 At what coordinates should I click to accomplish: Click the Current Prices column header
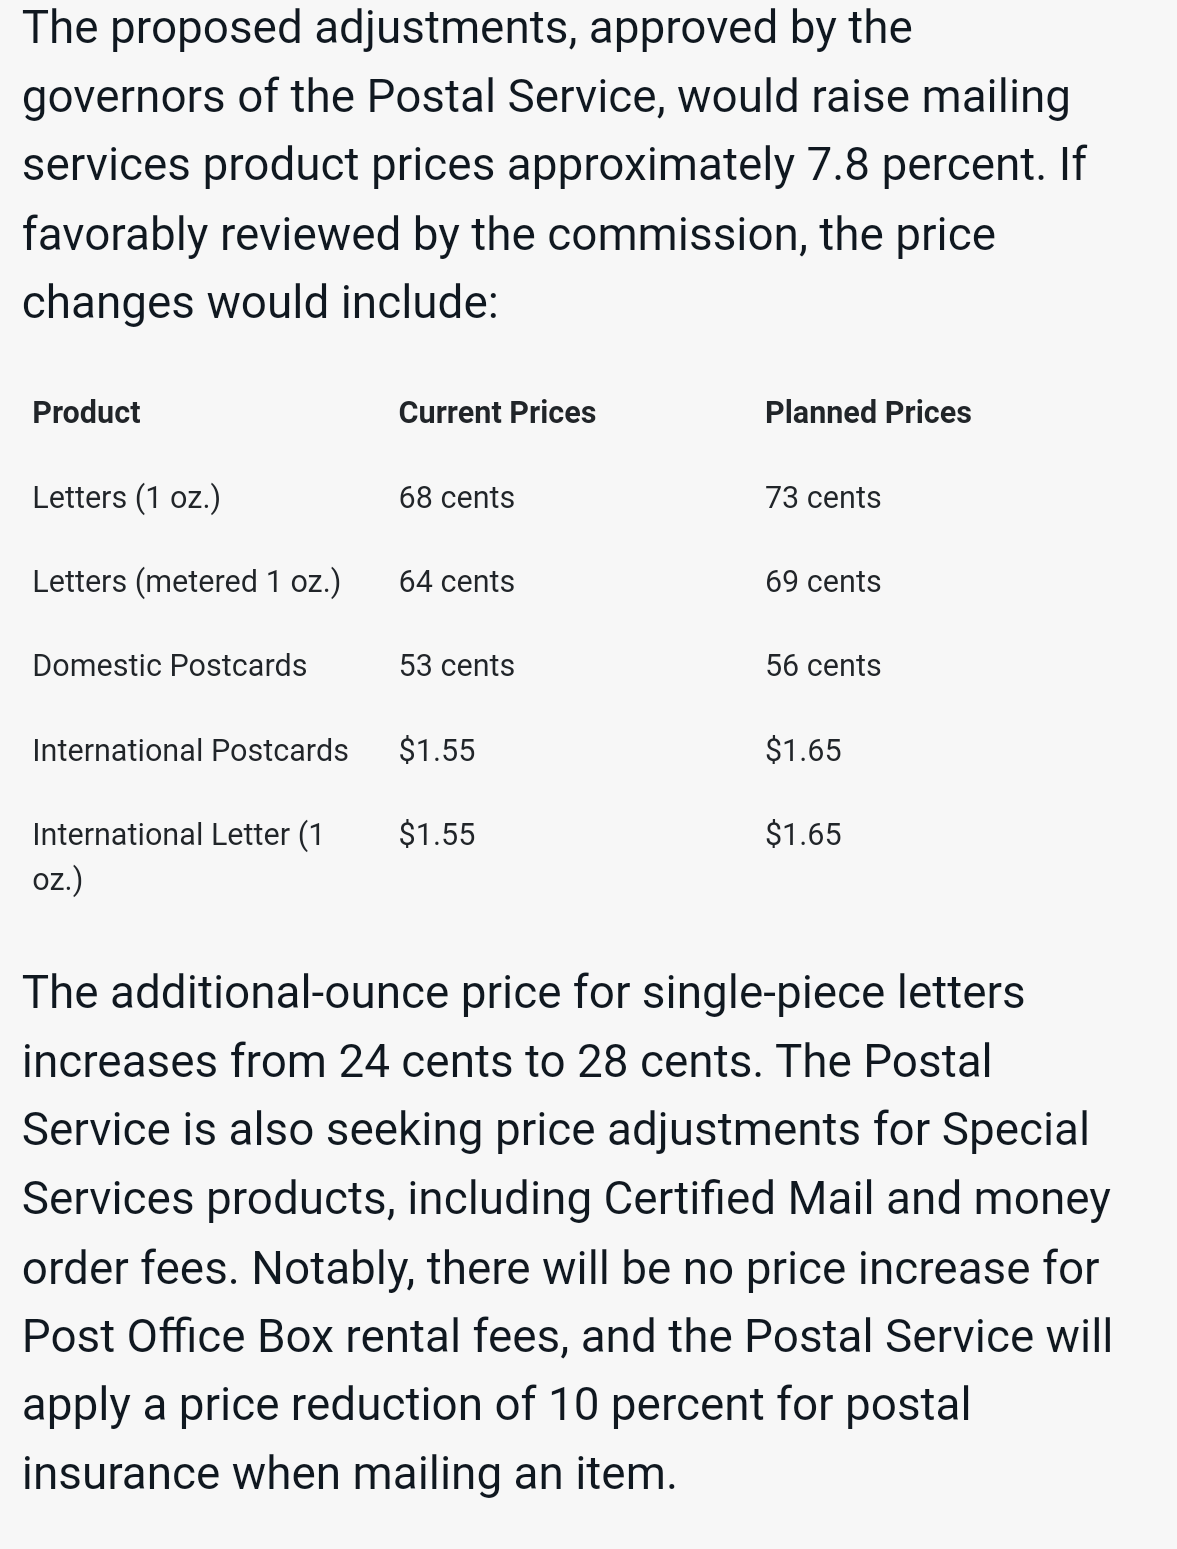click(x=497, y=412)
